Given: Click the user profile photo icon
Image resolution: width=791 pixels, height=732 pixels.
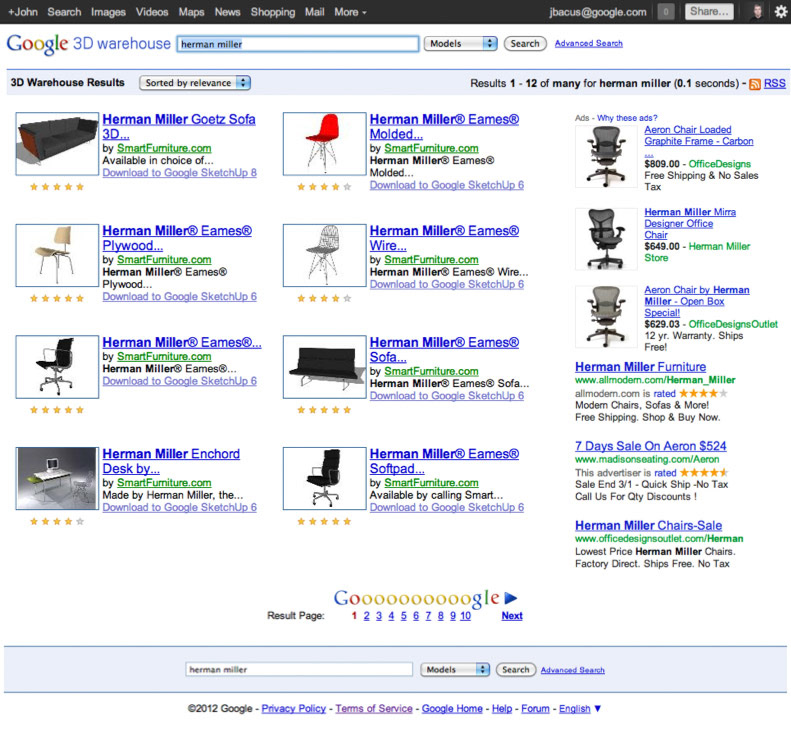Looking at the screenshot, I should point(757,12).
